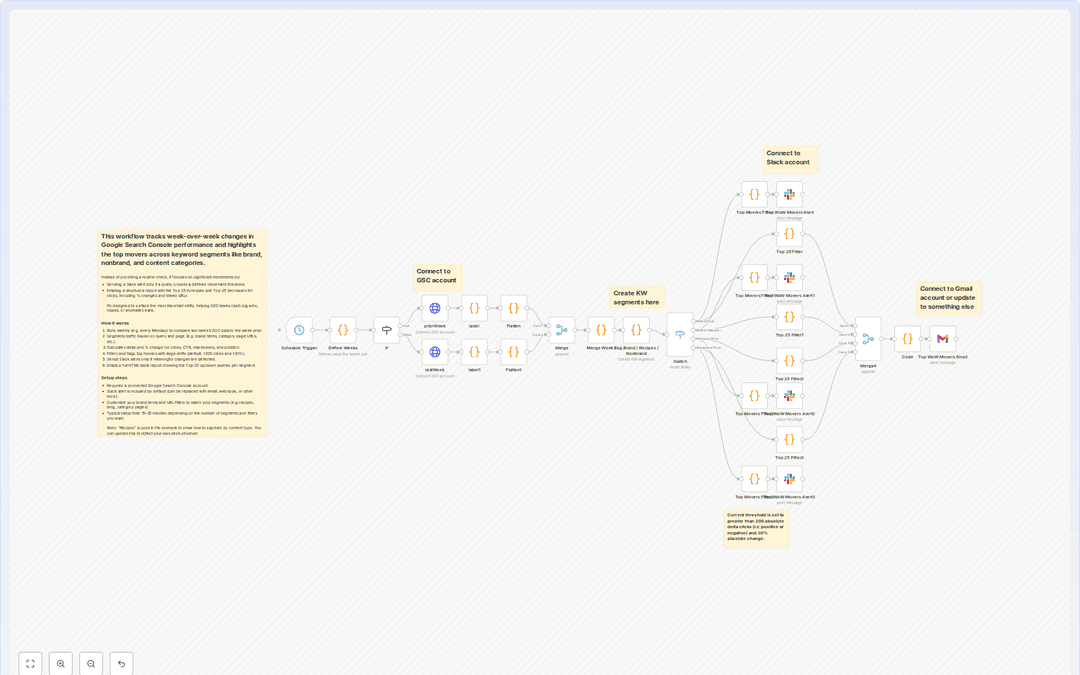Click the fit-to-screen button
Viewport: 1080px width, 675px height.
30,663
